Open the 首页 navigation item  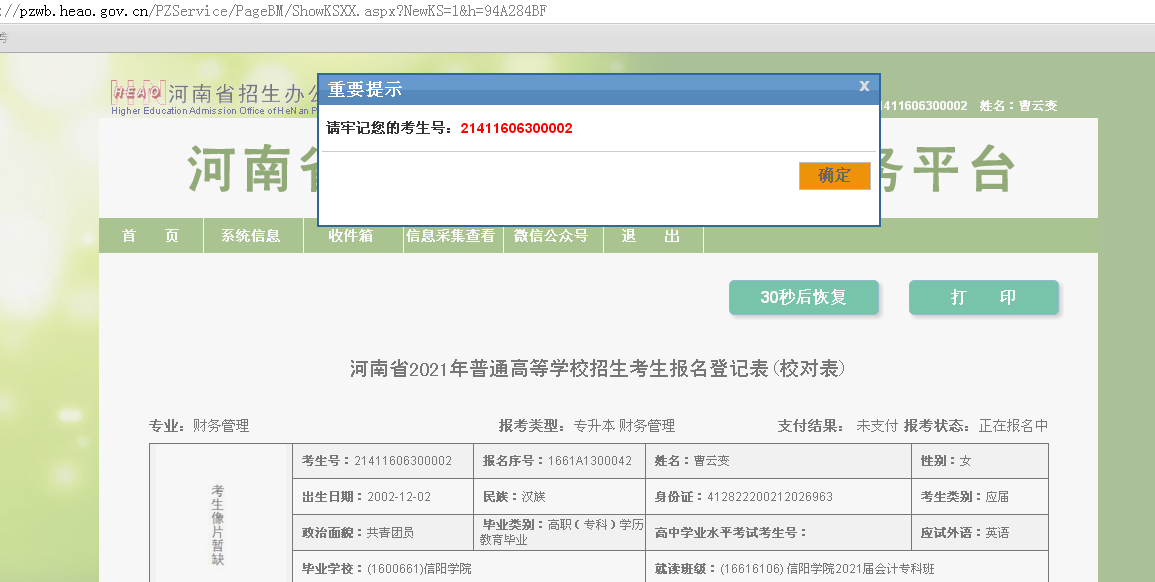[x=150, y=236]
